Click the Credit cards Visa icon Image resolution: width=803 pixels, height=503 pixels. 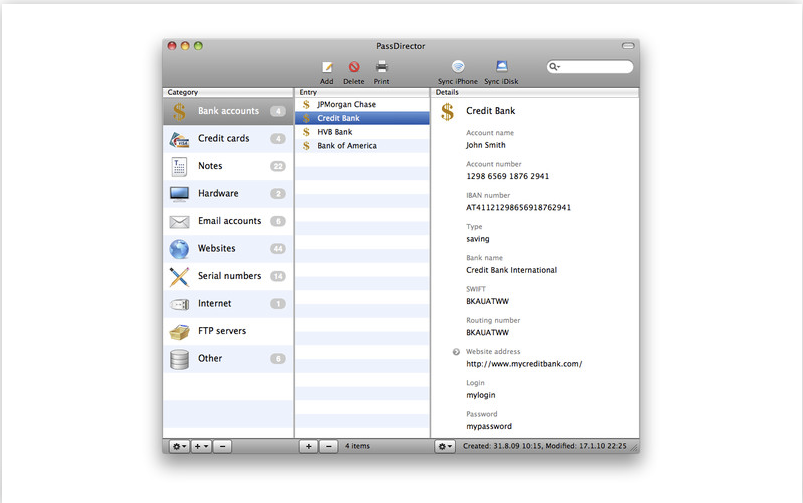pyautogui.click(x=180, y=139)
